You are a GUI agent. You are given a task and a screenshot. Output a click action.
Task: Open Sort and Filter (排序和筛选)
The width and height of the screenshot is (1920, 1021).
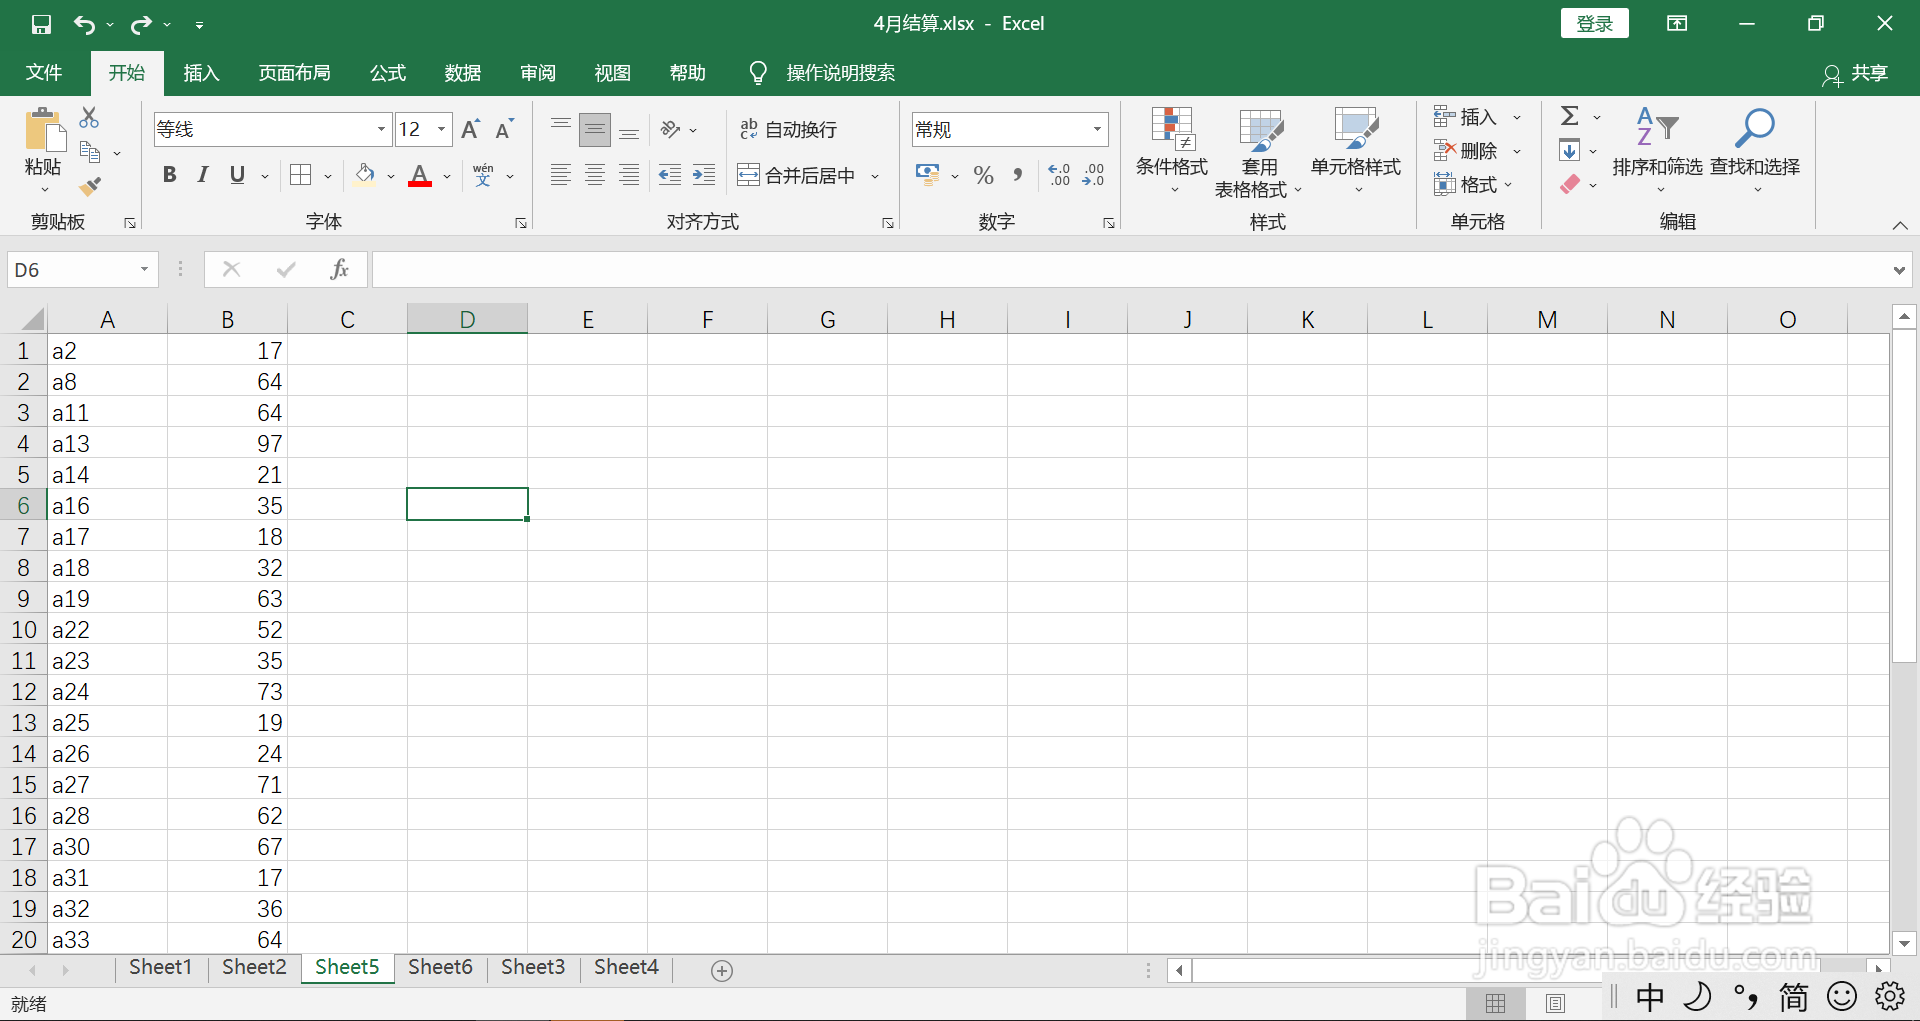coord(1657,150)
